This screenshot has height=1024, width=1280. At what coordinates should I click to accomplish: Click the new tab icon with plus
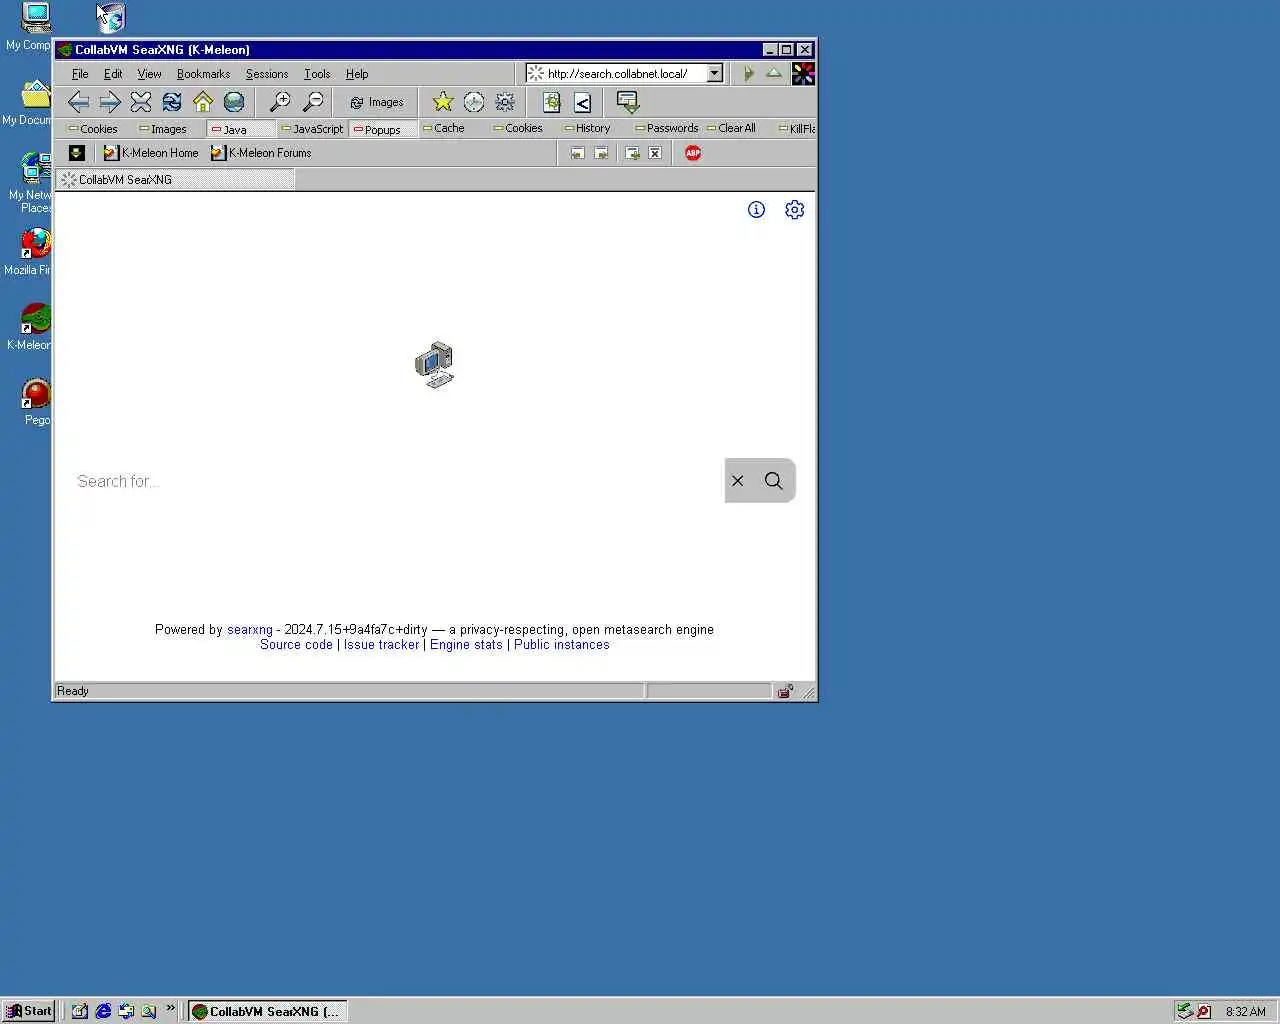point(632,153)
